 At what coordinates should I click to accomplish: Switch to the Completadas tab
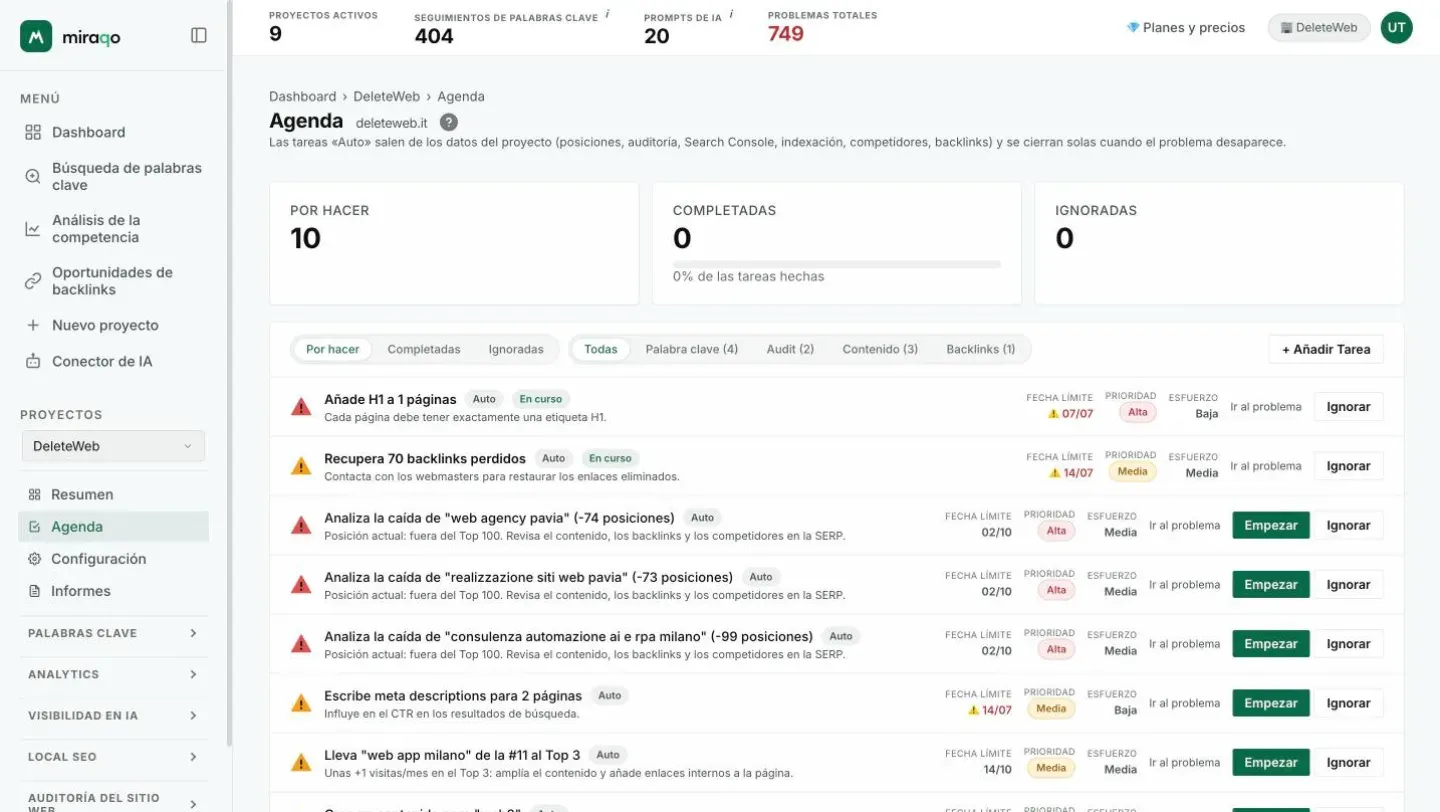point(424,349)
